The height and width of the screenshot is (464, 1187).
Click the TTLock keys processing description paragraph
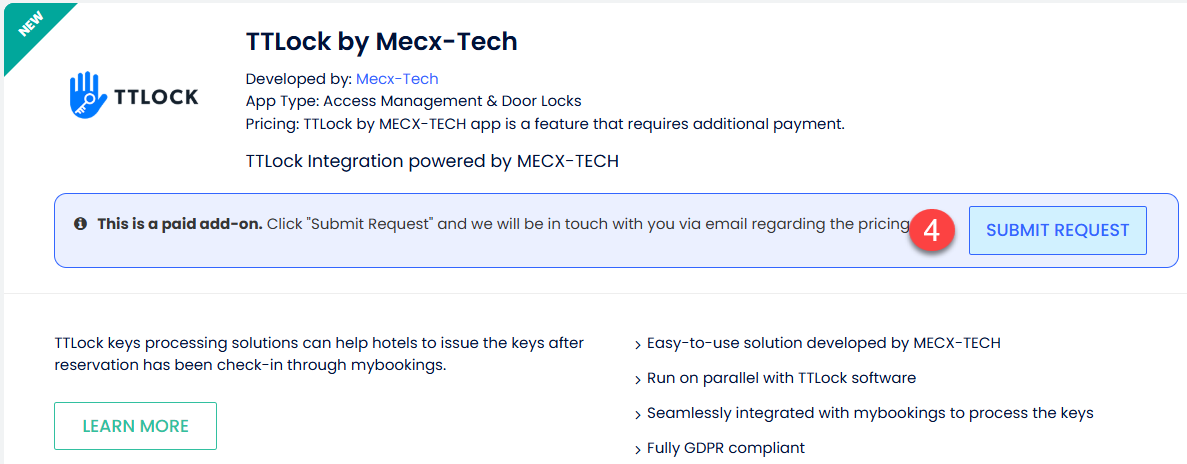tap(319, 354)
